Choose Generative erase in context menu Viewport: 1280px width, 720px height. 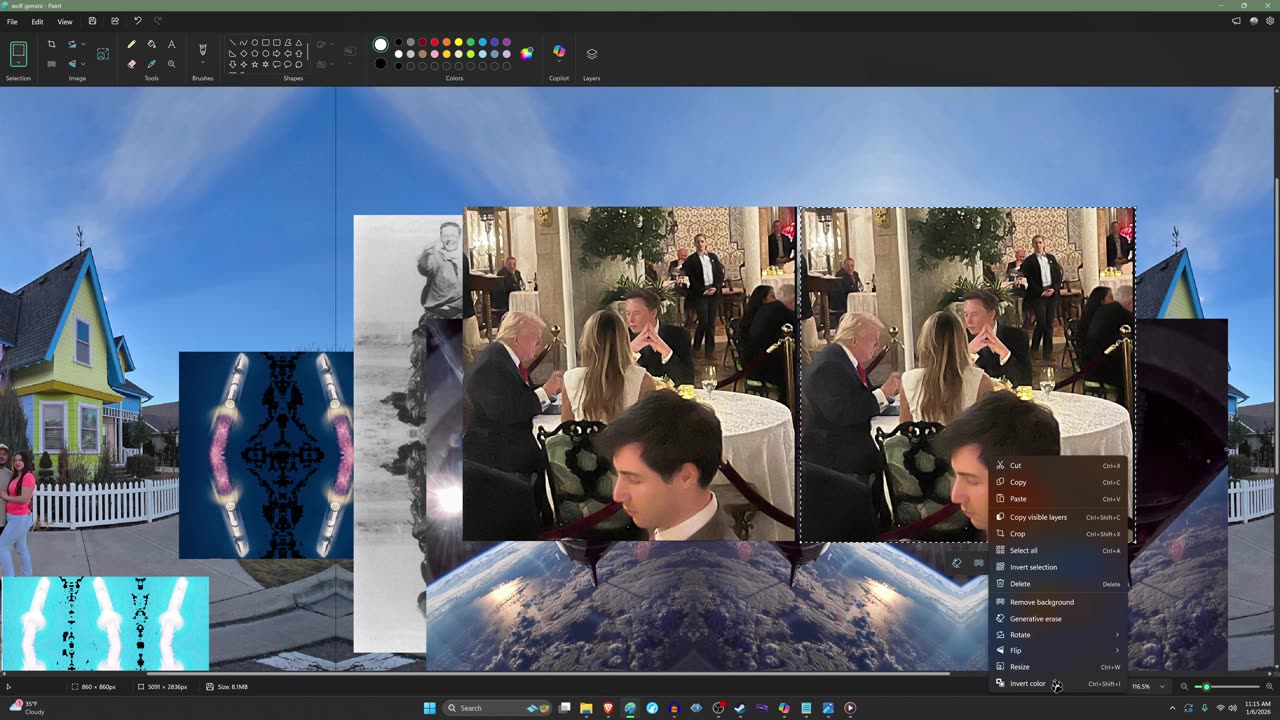[x=1058, y=619]
